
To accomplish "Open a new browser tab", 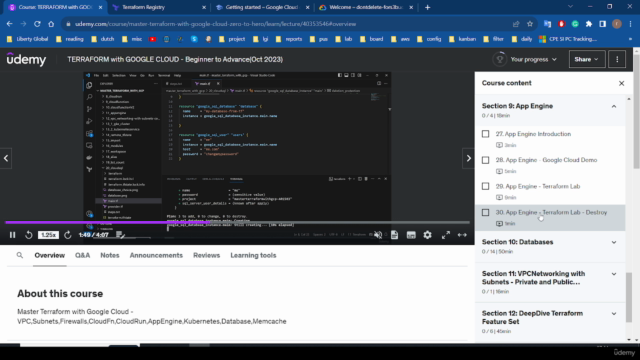I will (x=427, y=7).
